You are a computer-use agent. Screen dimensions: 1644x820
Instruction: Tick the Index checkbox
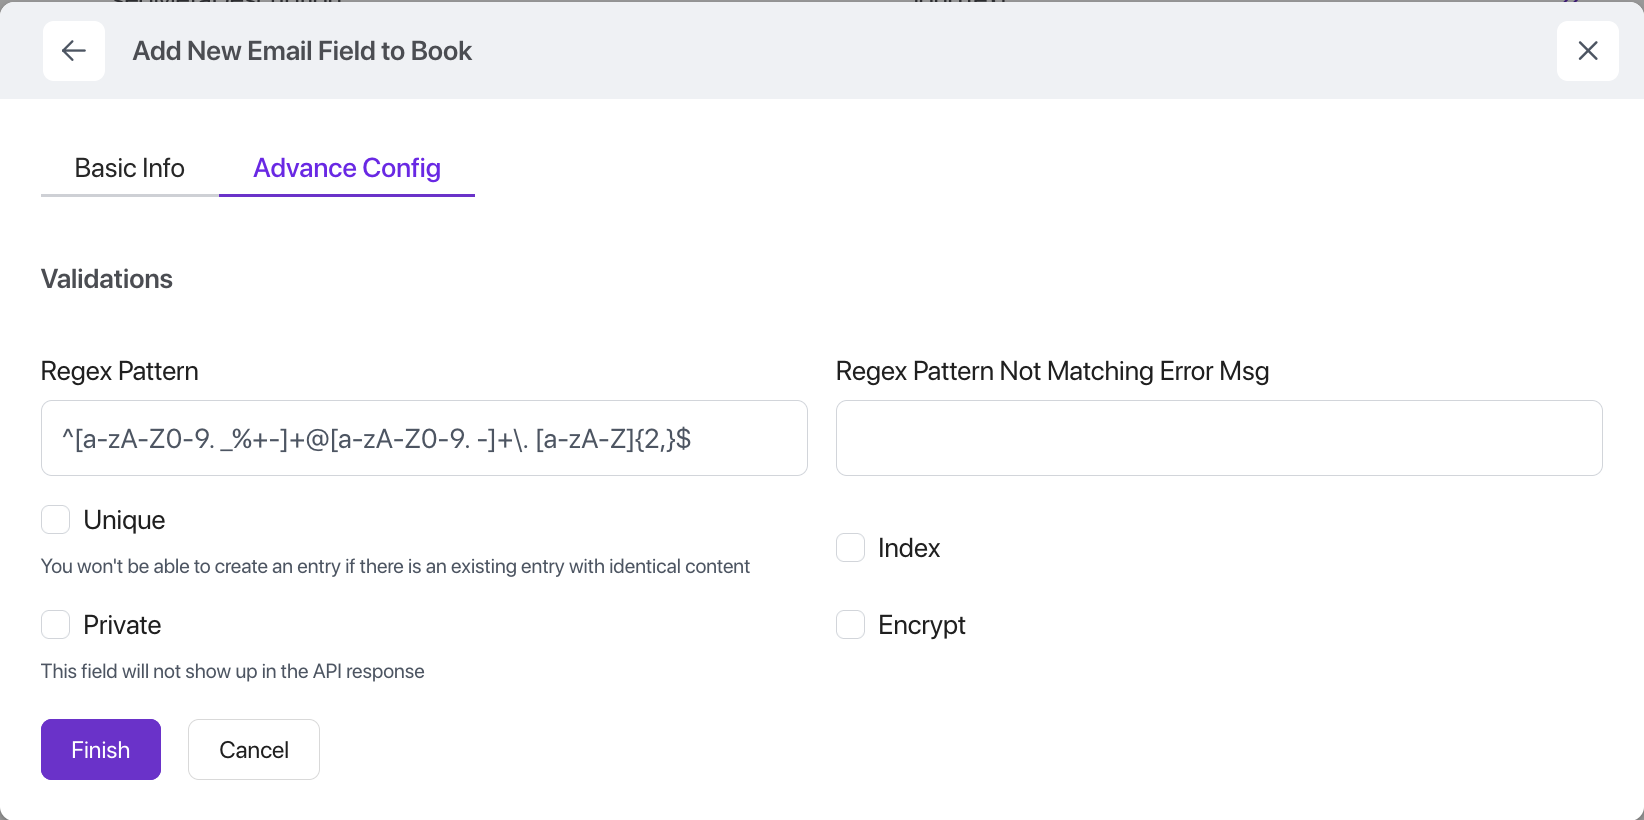[850, 548]
